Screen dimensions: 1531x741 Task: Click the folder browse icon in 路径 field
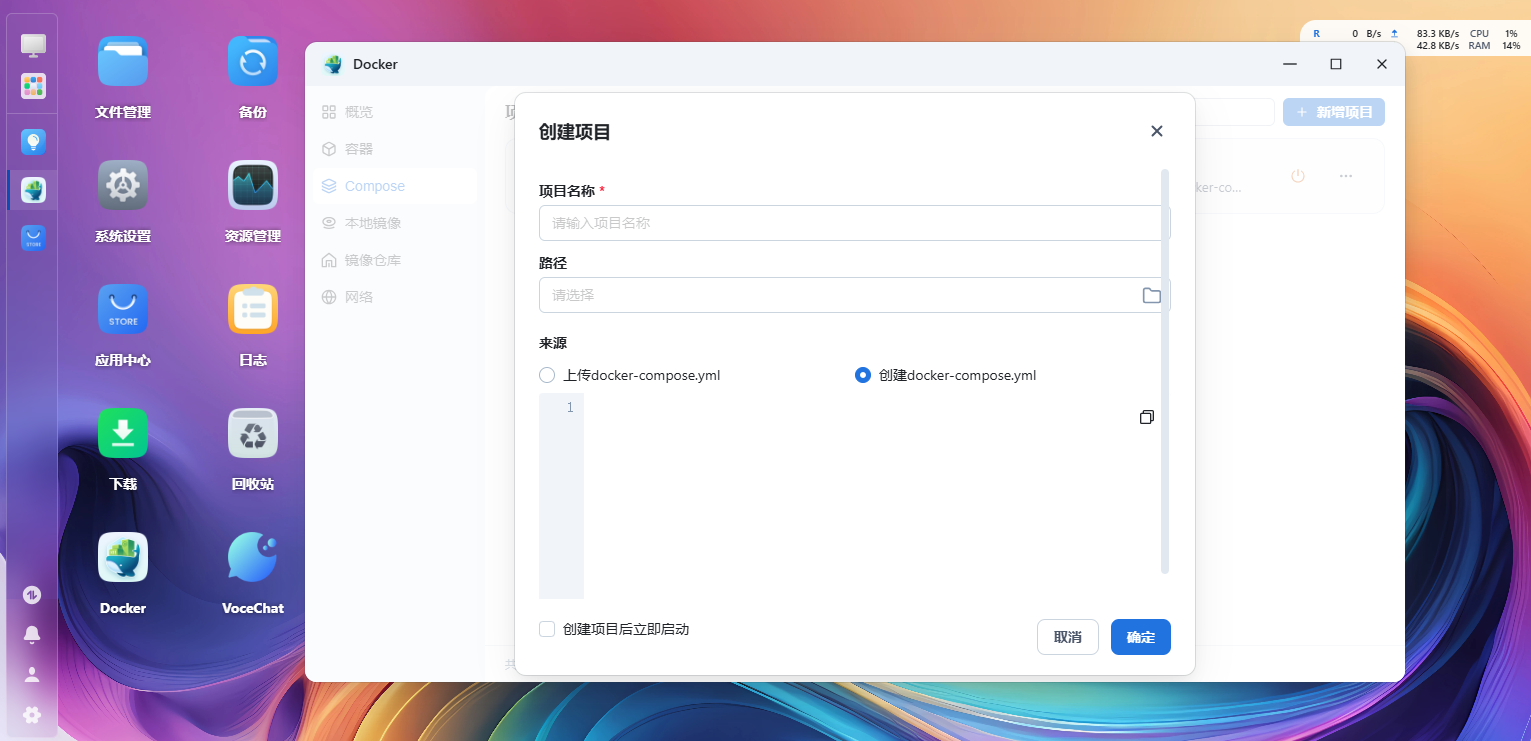pos(1151,295)
